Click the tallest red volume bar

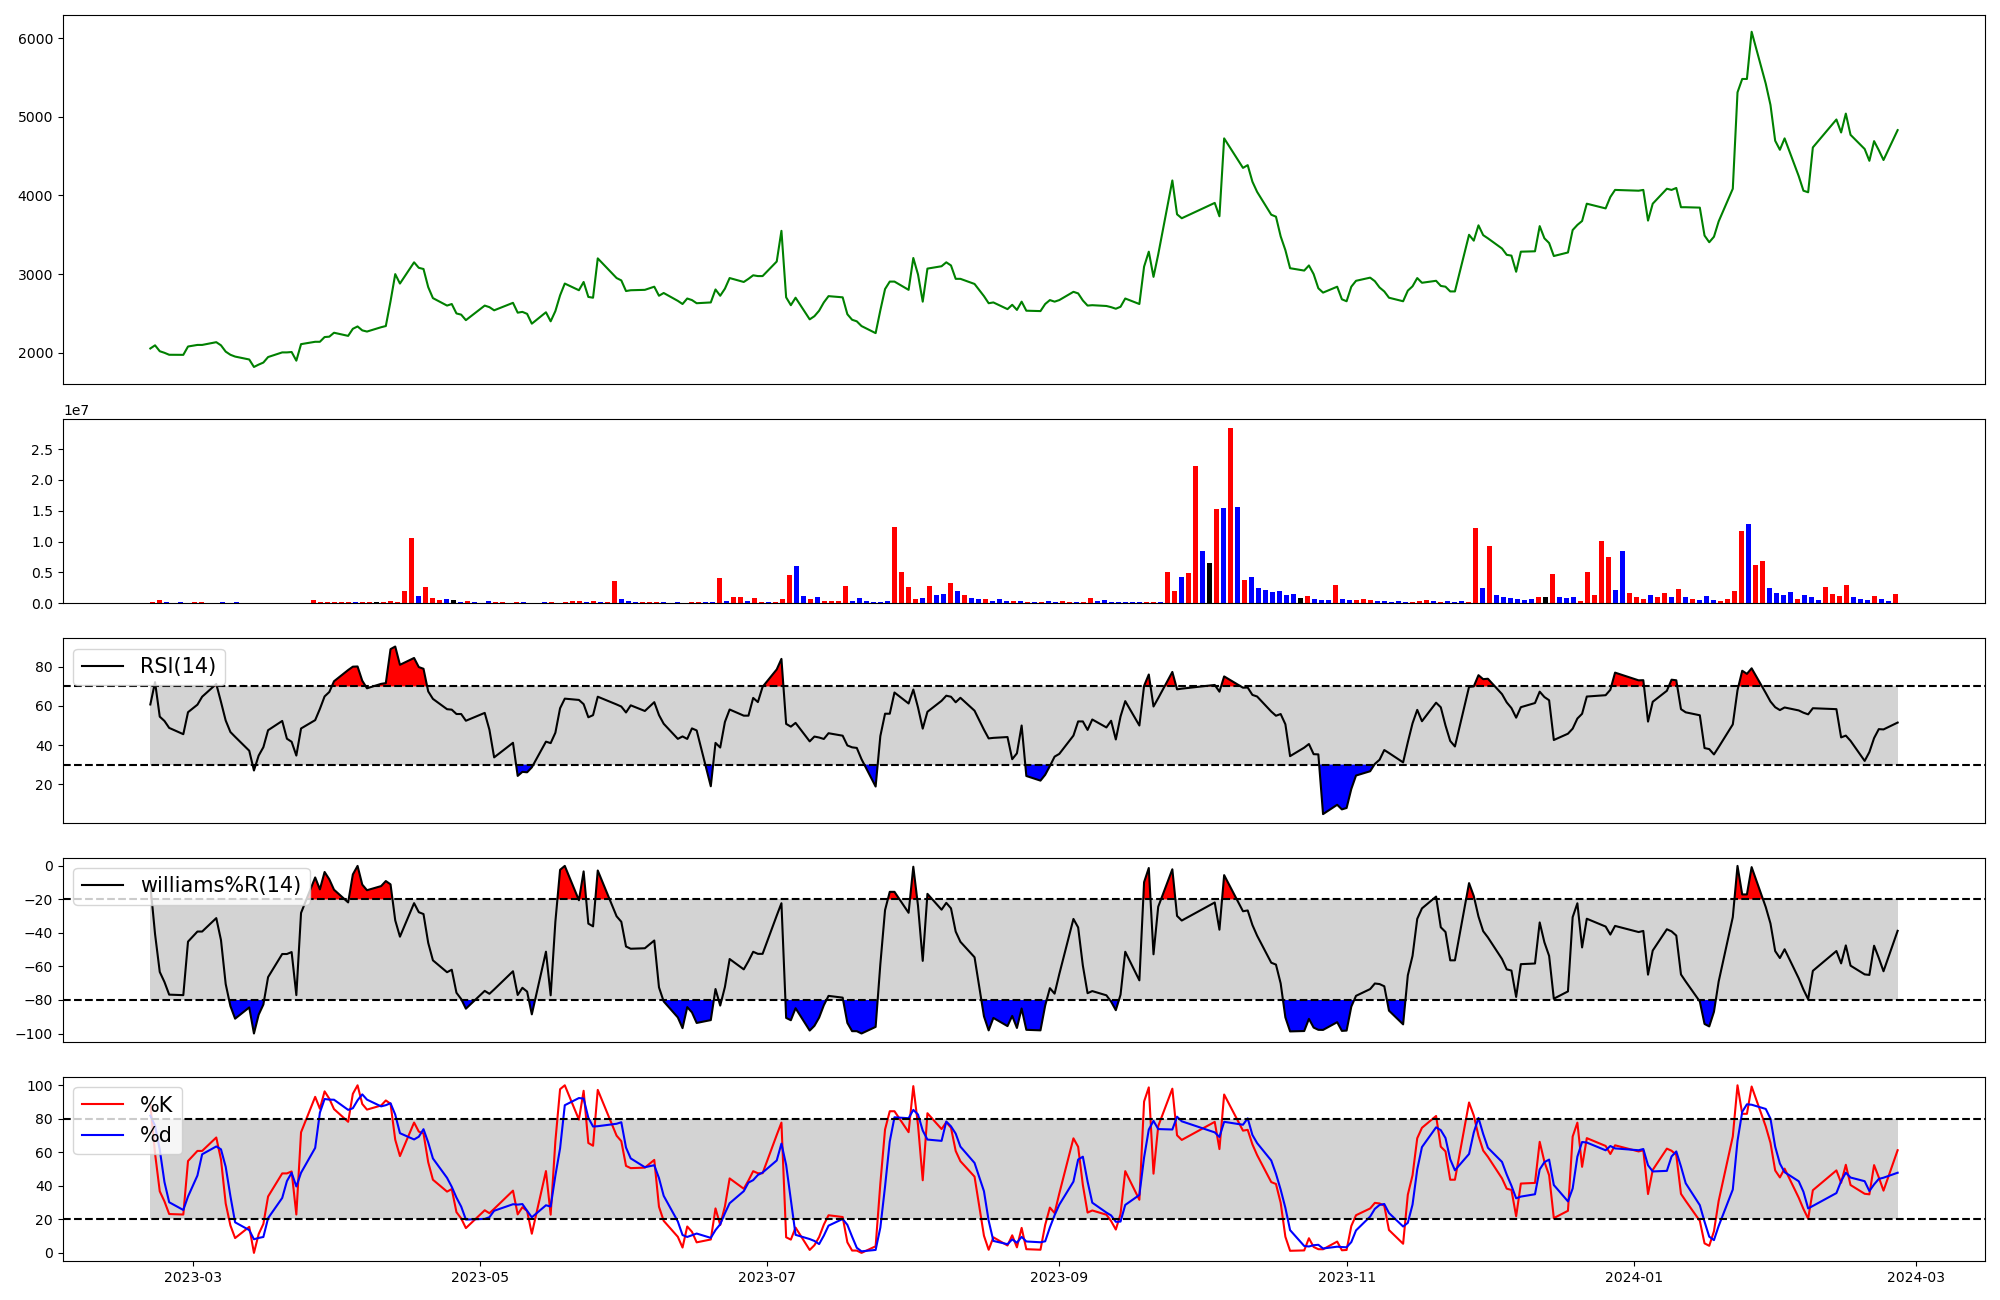[1230, 515]
